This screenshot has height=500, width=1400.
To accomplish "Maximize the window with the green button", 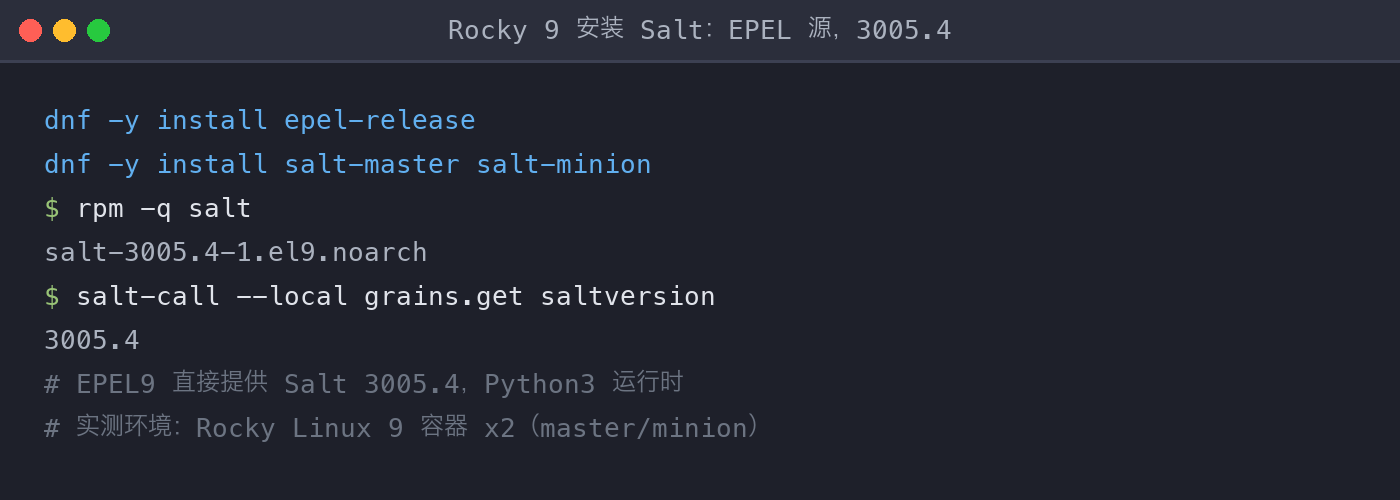I will (x=98, y=30).
